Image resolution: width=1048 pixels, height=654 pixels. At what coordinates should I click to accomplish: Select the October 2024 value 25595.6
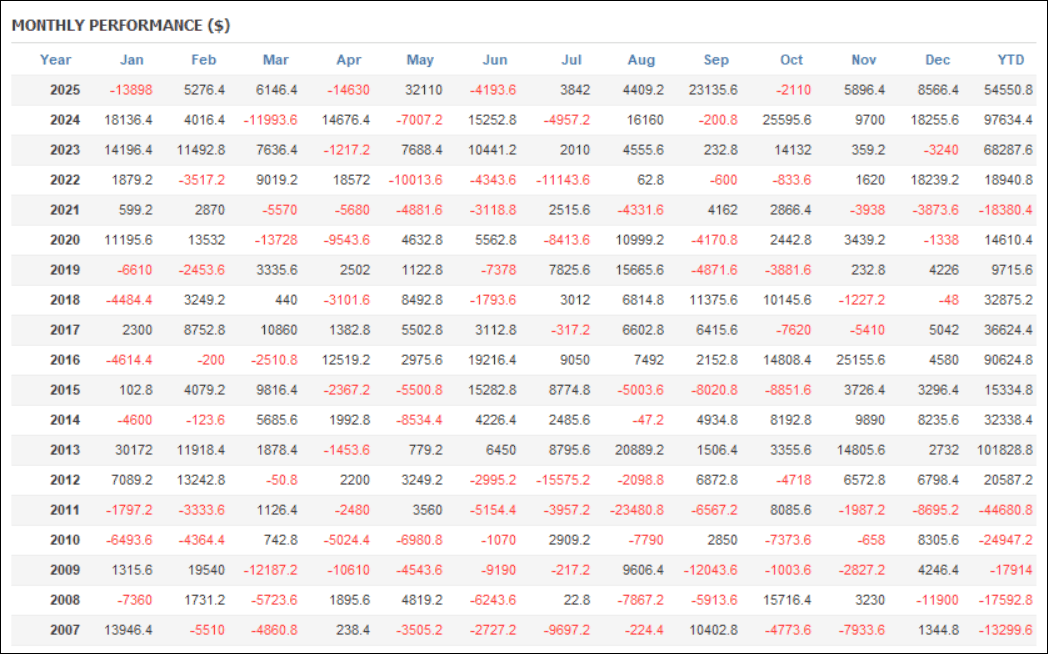(x=786, y=120)
